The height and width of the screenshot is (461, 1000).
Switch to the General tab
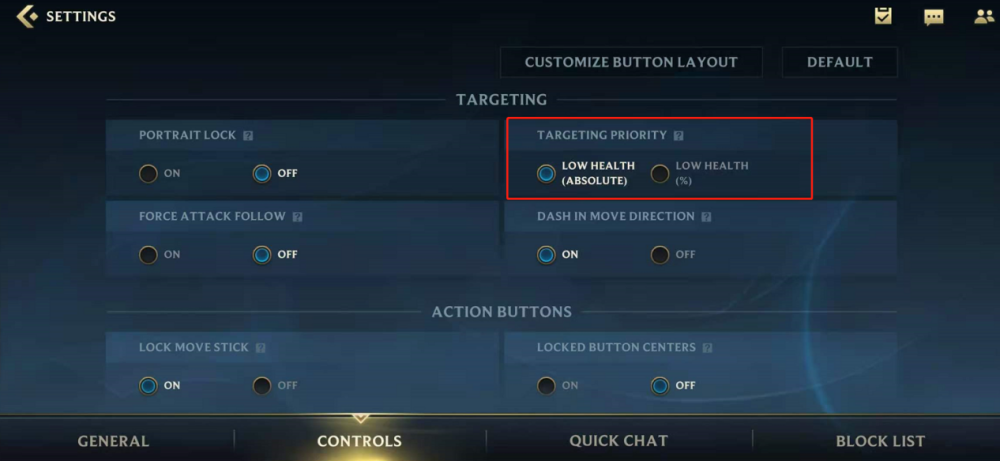point(114,441)
